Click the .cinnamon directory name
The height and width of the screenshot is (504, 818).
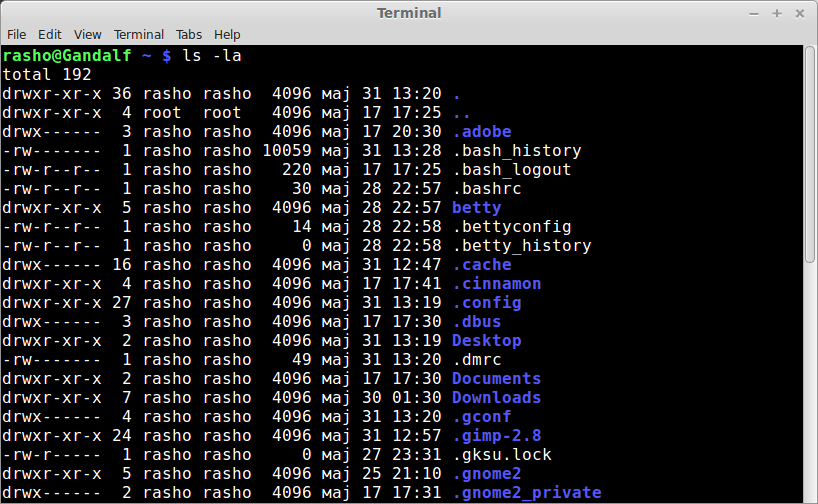tap(497, 284)
